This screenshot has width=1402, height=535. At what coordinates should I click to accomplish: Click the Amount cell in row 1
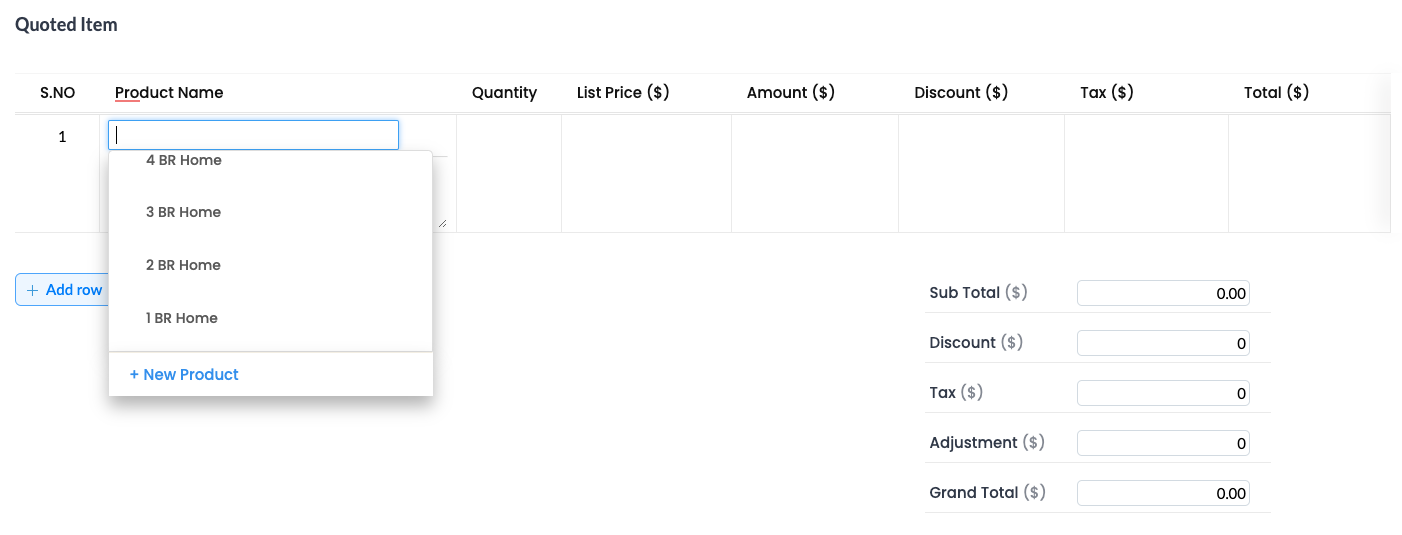(815, 173)
